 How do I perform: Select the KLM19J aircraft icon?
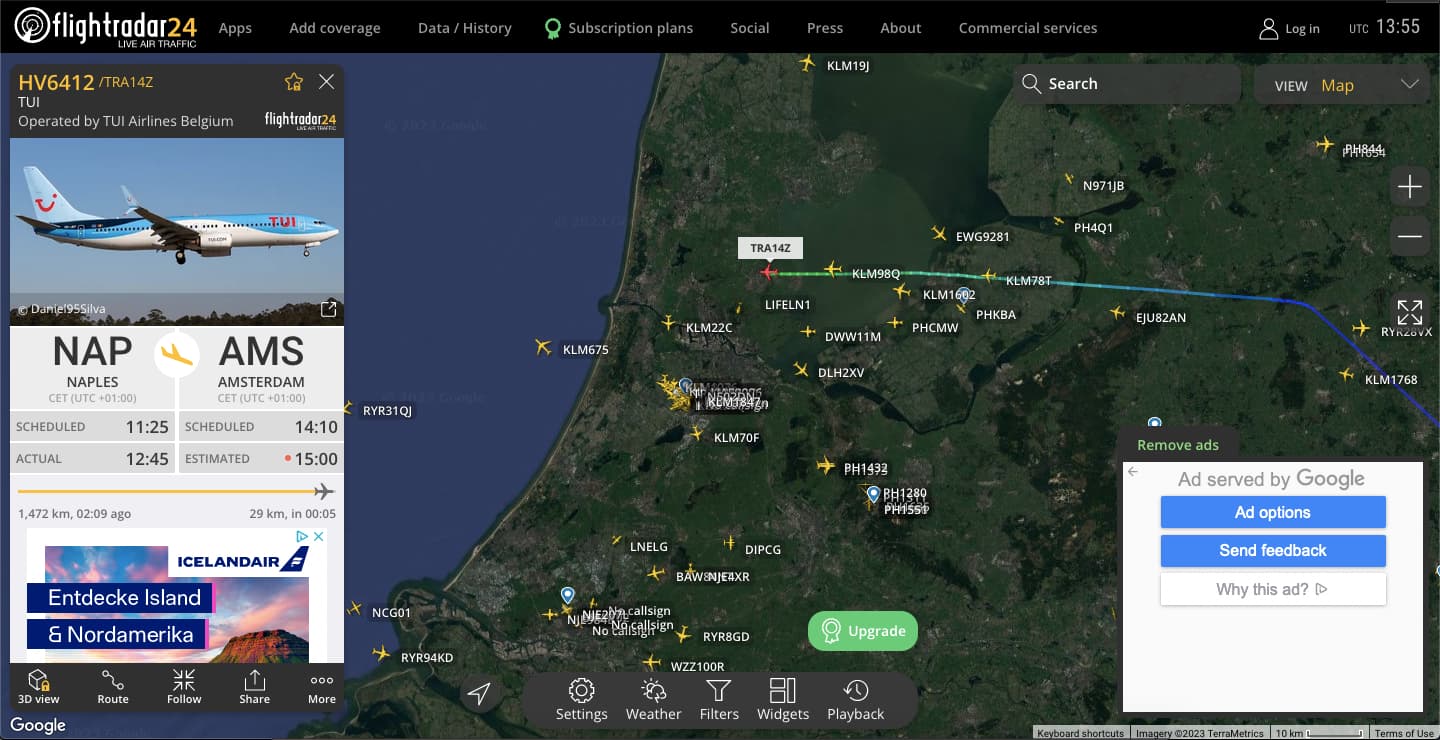pyautogui.click(x=807, y=64)
